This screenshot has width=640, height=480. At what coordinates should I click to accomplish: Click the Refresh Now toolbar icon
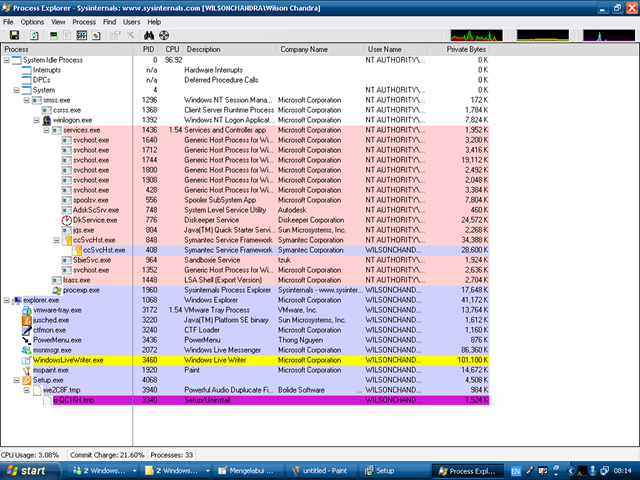coord(35,35)
